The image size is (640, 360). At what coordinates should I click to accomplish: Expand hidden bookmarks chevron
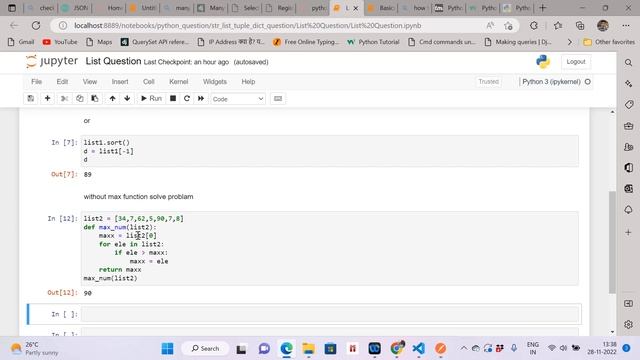click(x=569, y=42)
